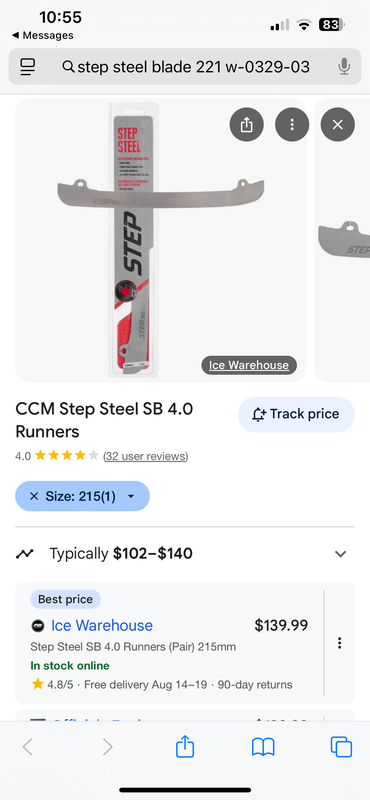Tap the Track price button
The height and width of the screenshot is (800, 370).
[x=296, y=414]
